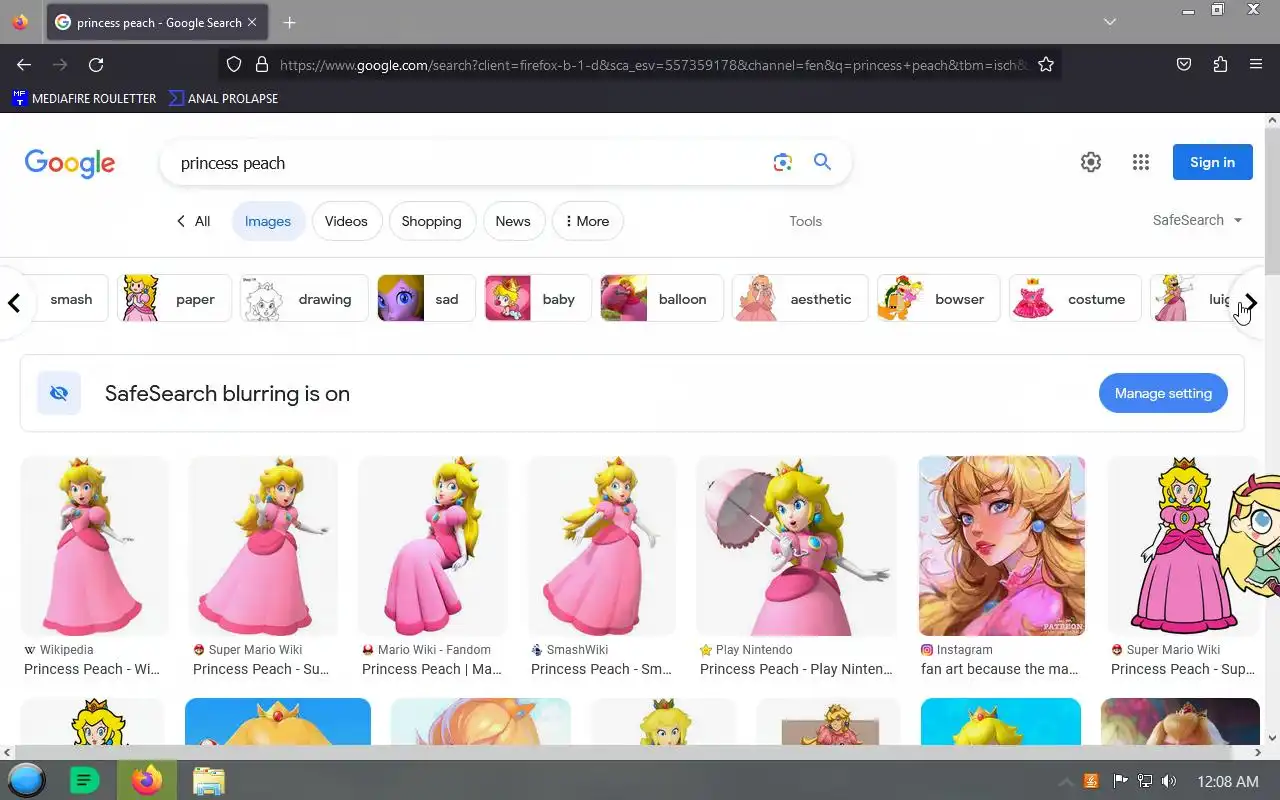Open the taskbar start orb

pos(27,780)
